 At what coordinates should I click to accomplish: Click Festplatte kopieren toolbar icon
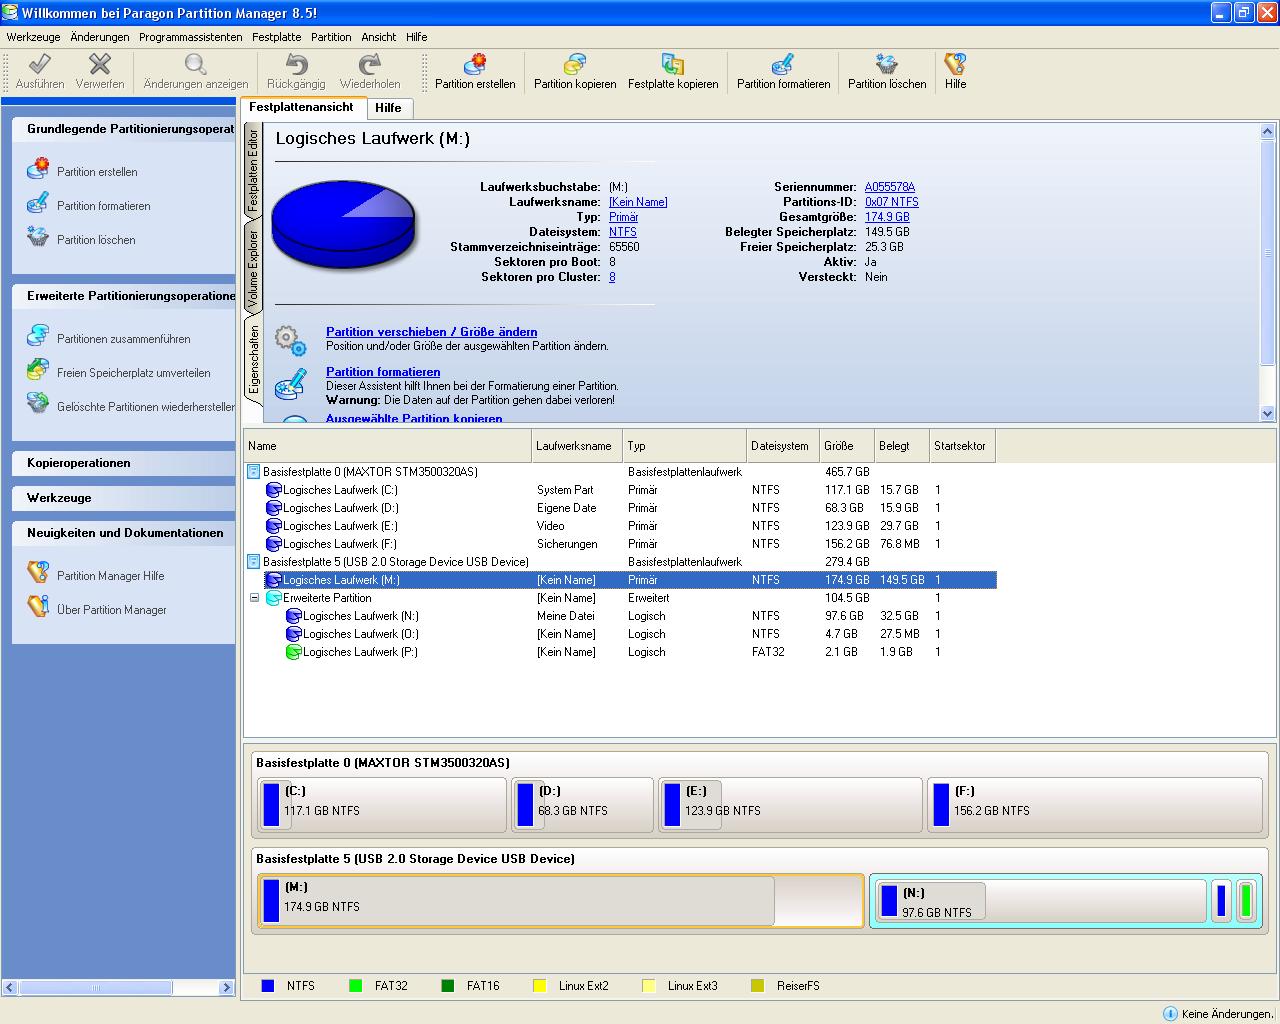[x=673, y=65]
